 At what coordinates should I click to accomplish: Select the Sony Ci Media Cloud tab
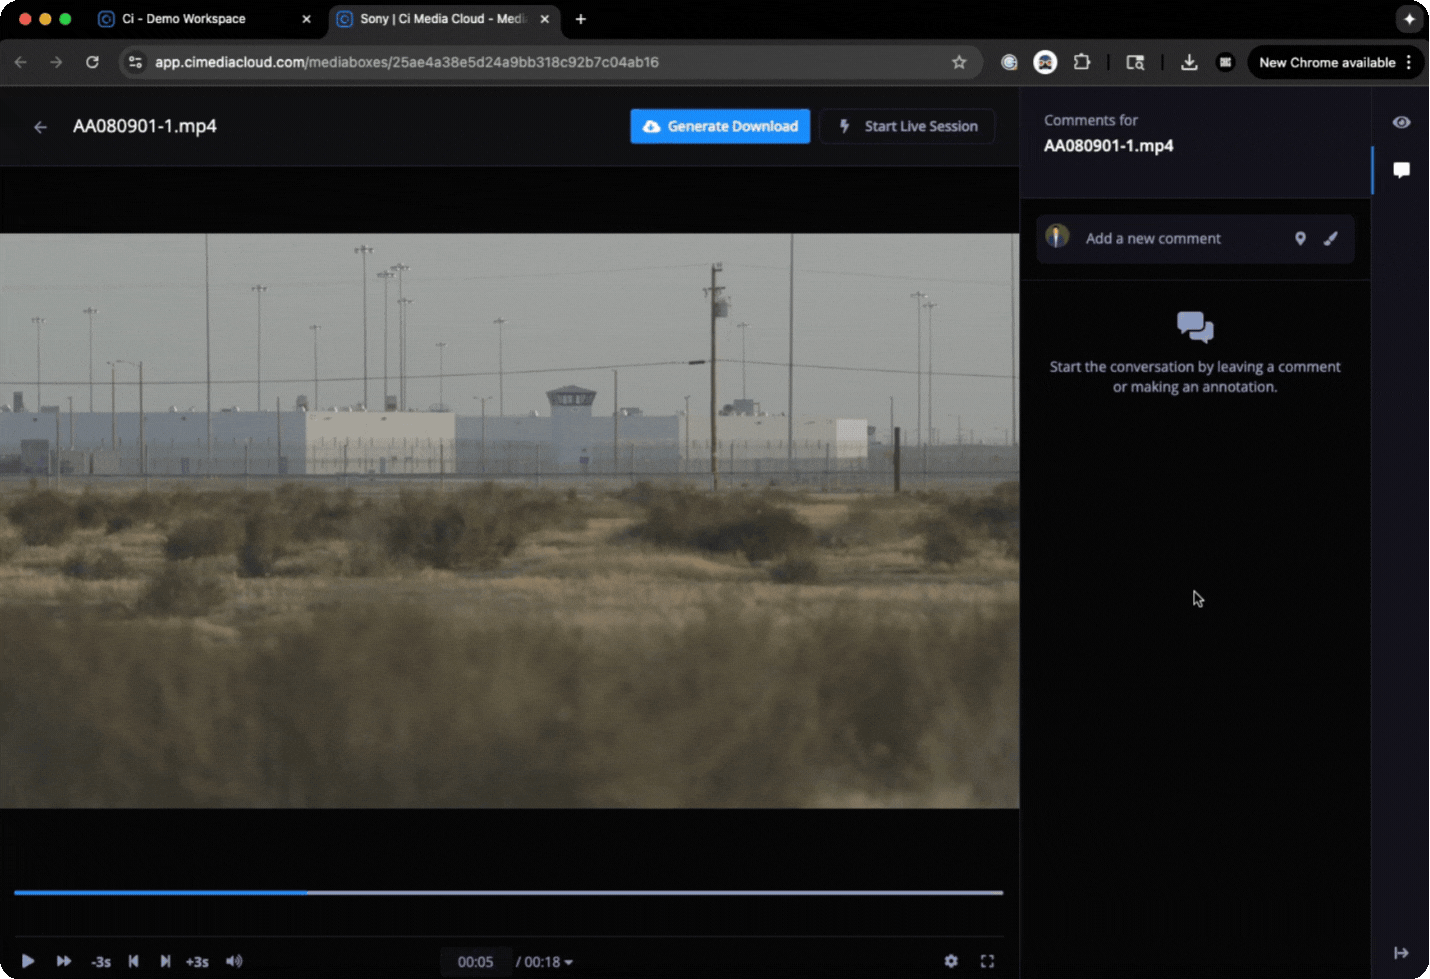(443, 19)
